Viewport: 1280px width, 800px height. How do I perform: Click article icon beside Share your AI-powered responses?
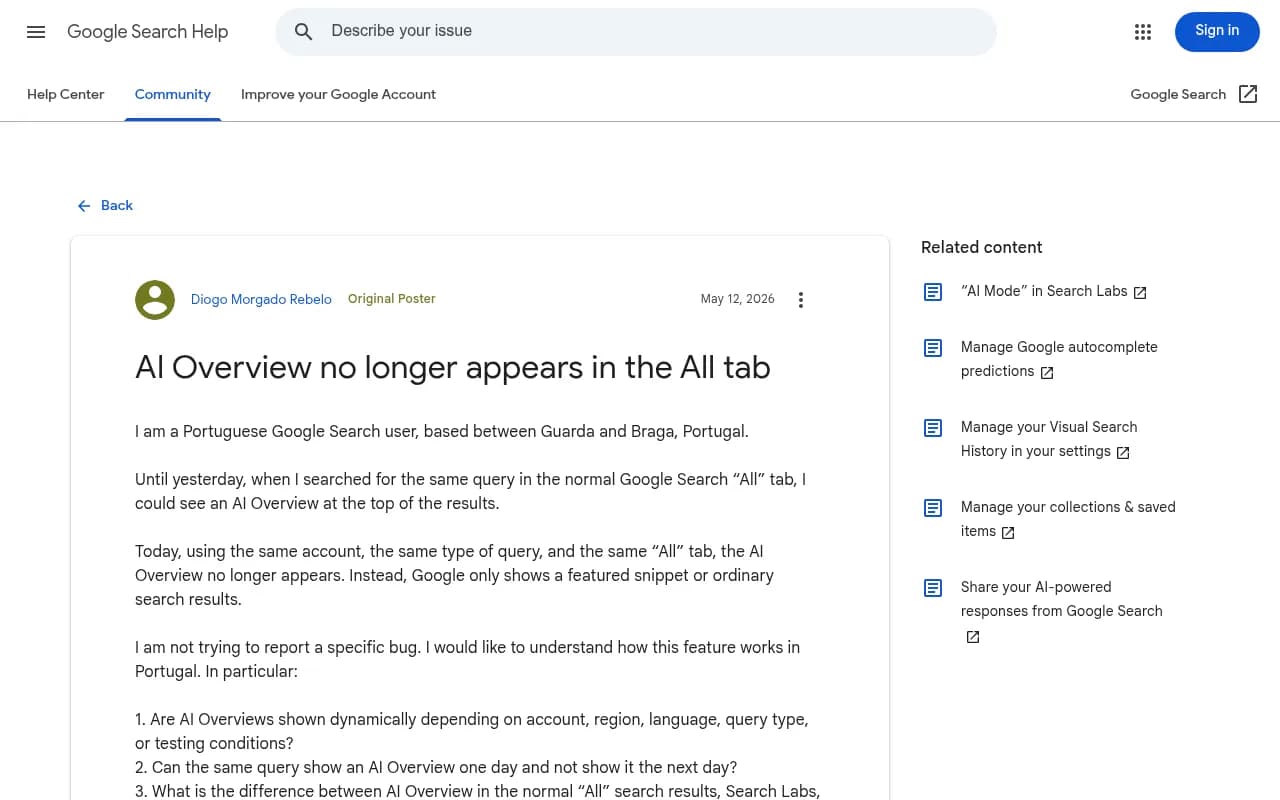pos(933,588)
